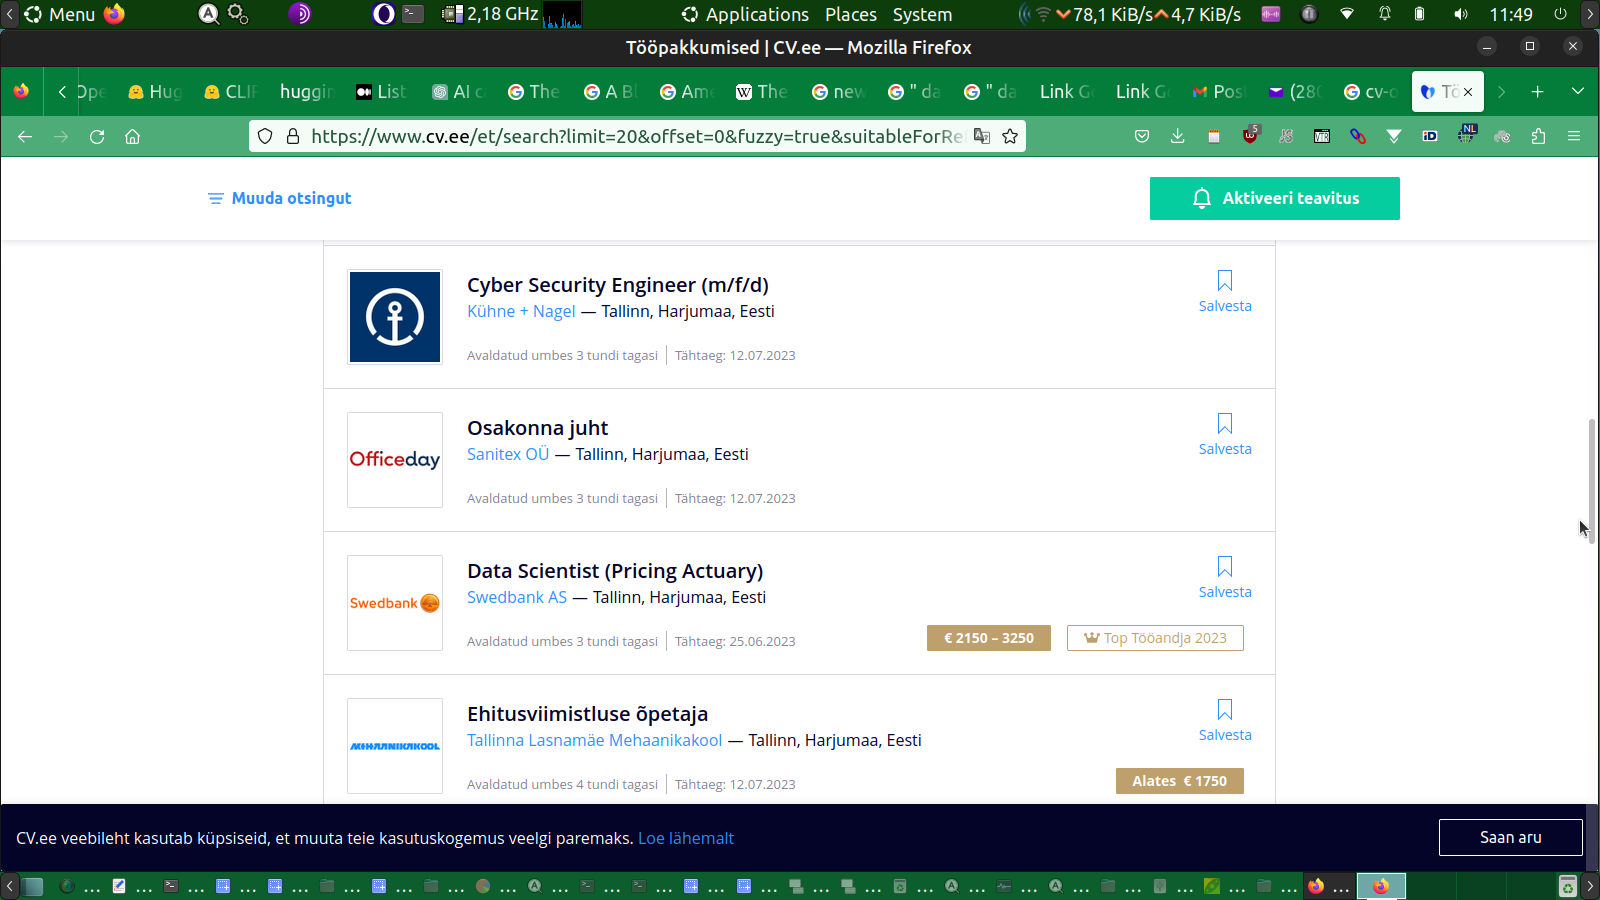Save the Data Scientist (Pricing Actuary) job
Image resolution: width=1600 pixels, height=900 pixels.
tap(1225, 578)
